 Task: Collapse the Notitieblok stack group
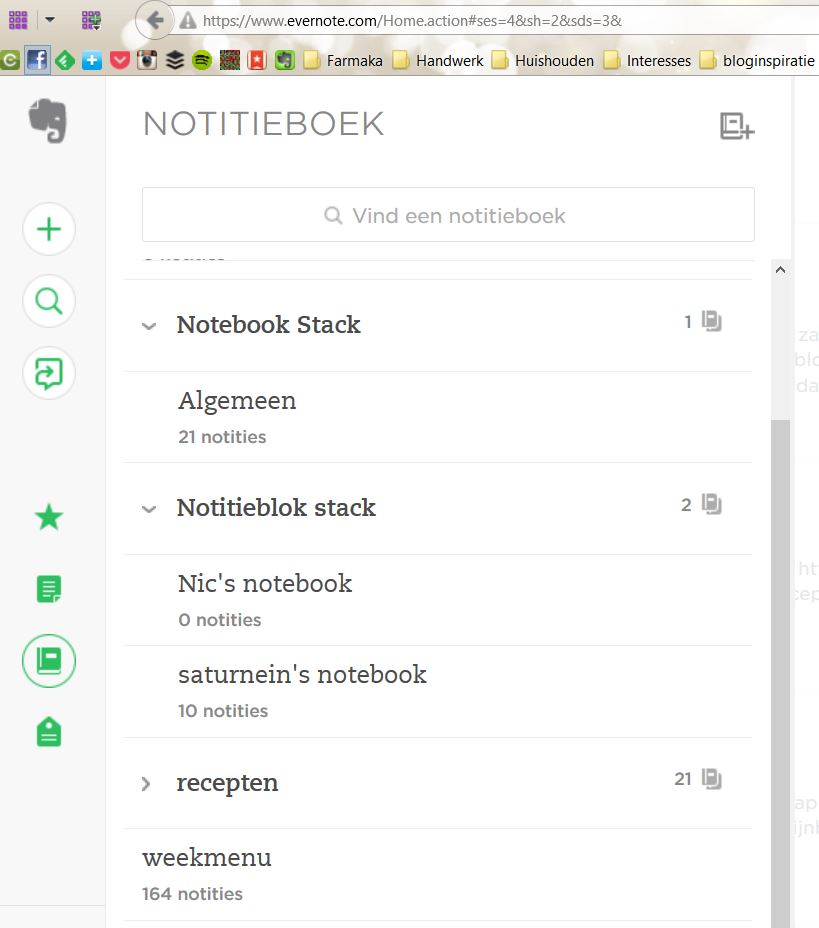149,509
